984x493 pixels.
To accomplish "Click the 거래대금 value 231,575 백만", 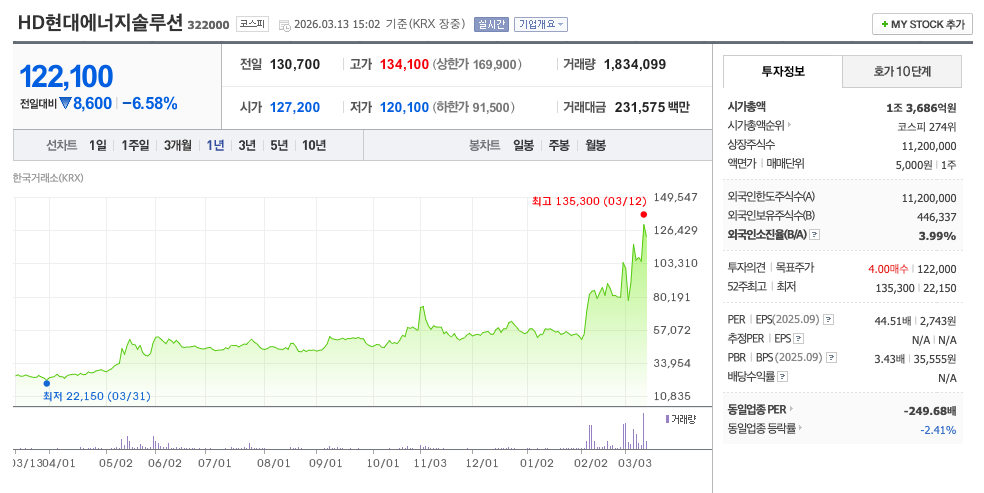I will [652, 107].
